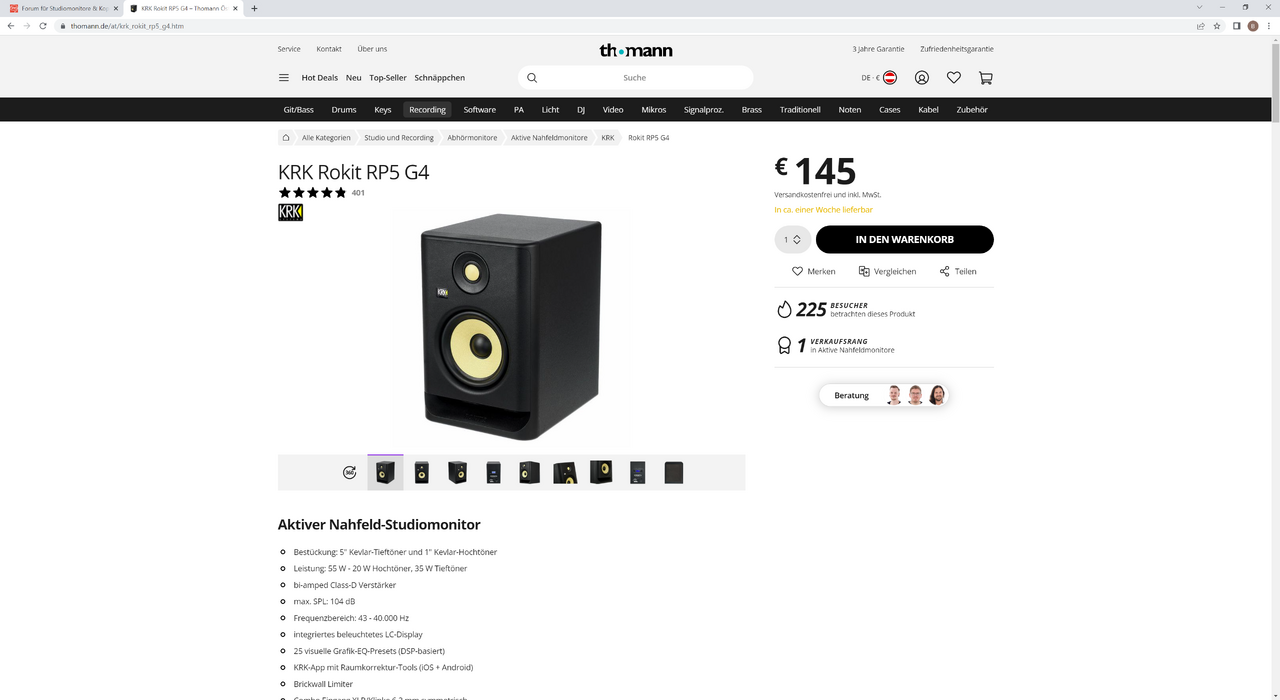Open Aktive Nahfeldmonitore breadcrumb link
The image size is (1280, 700).
(548, 138)
